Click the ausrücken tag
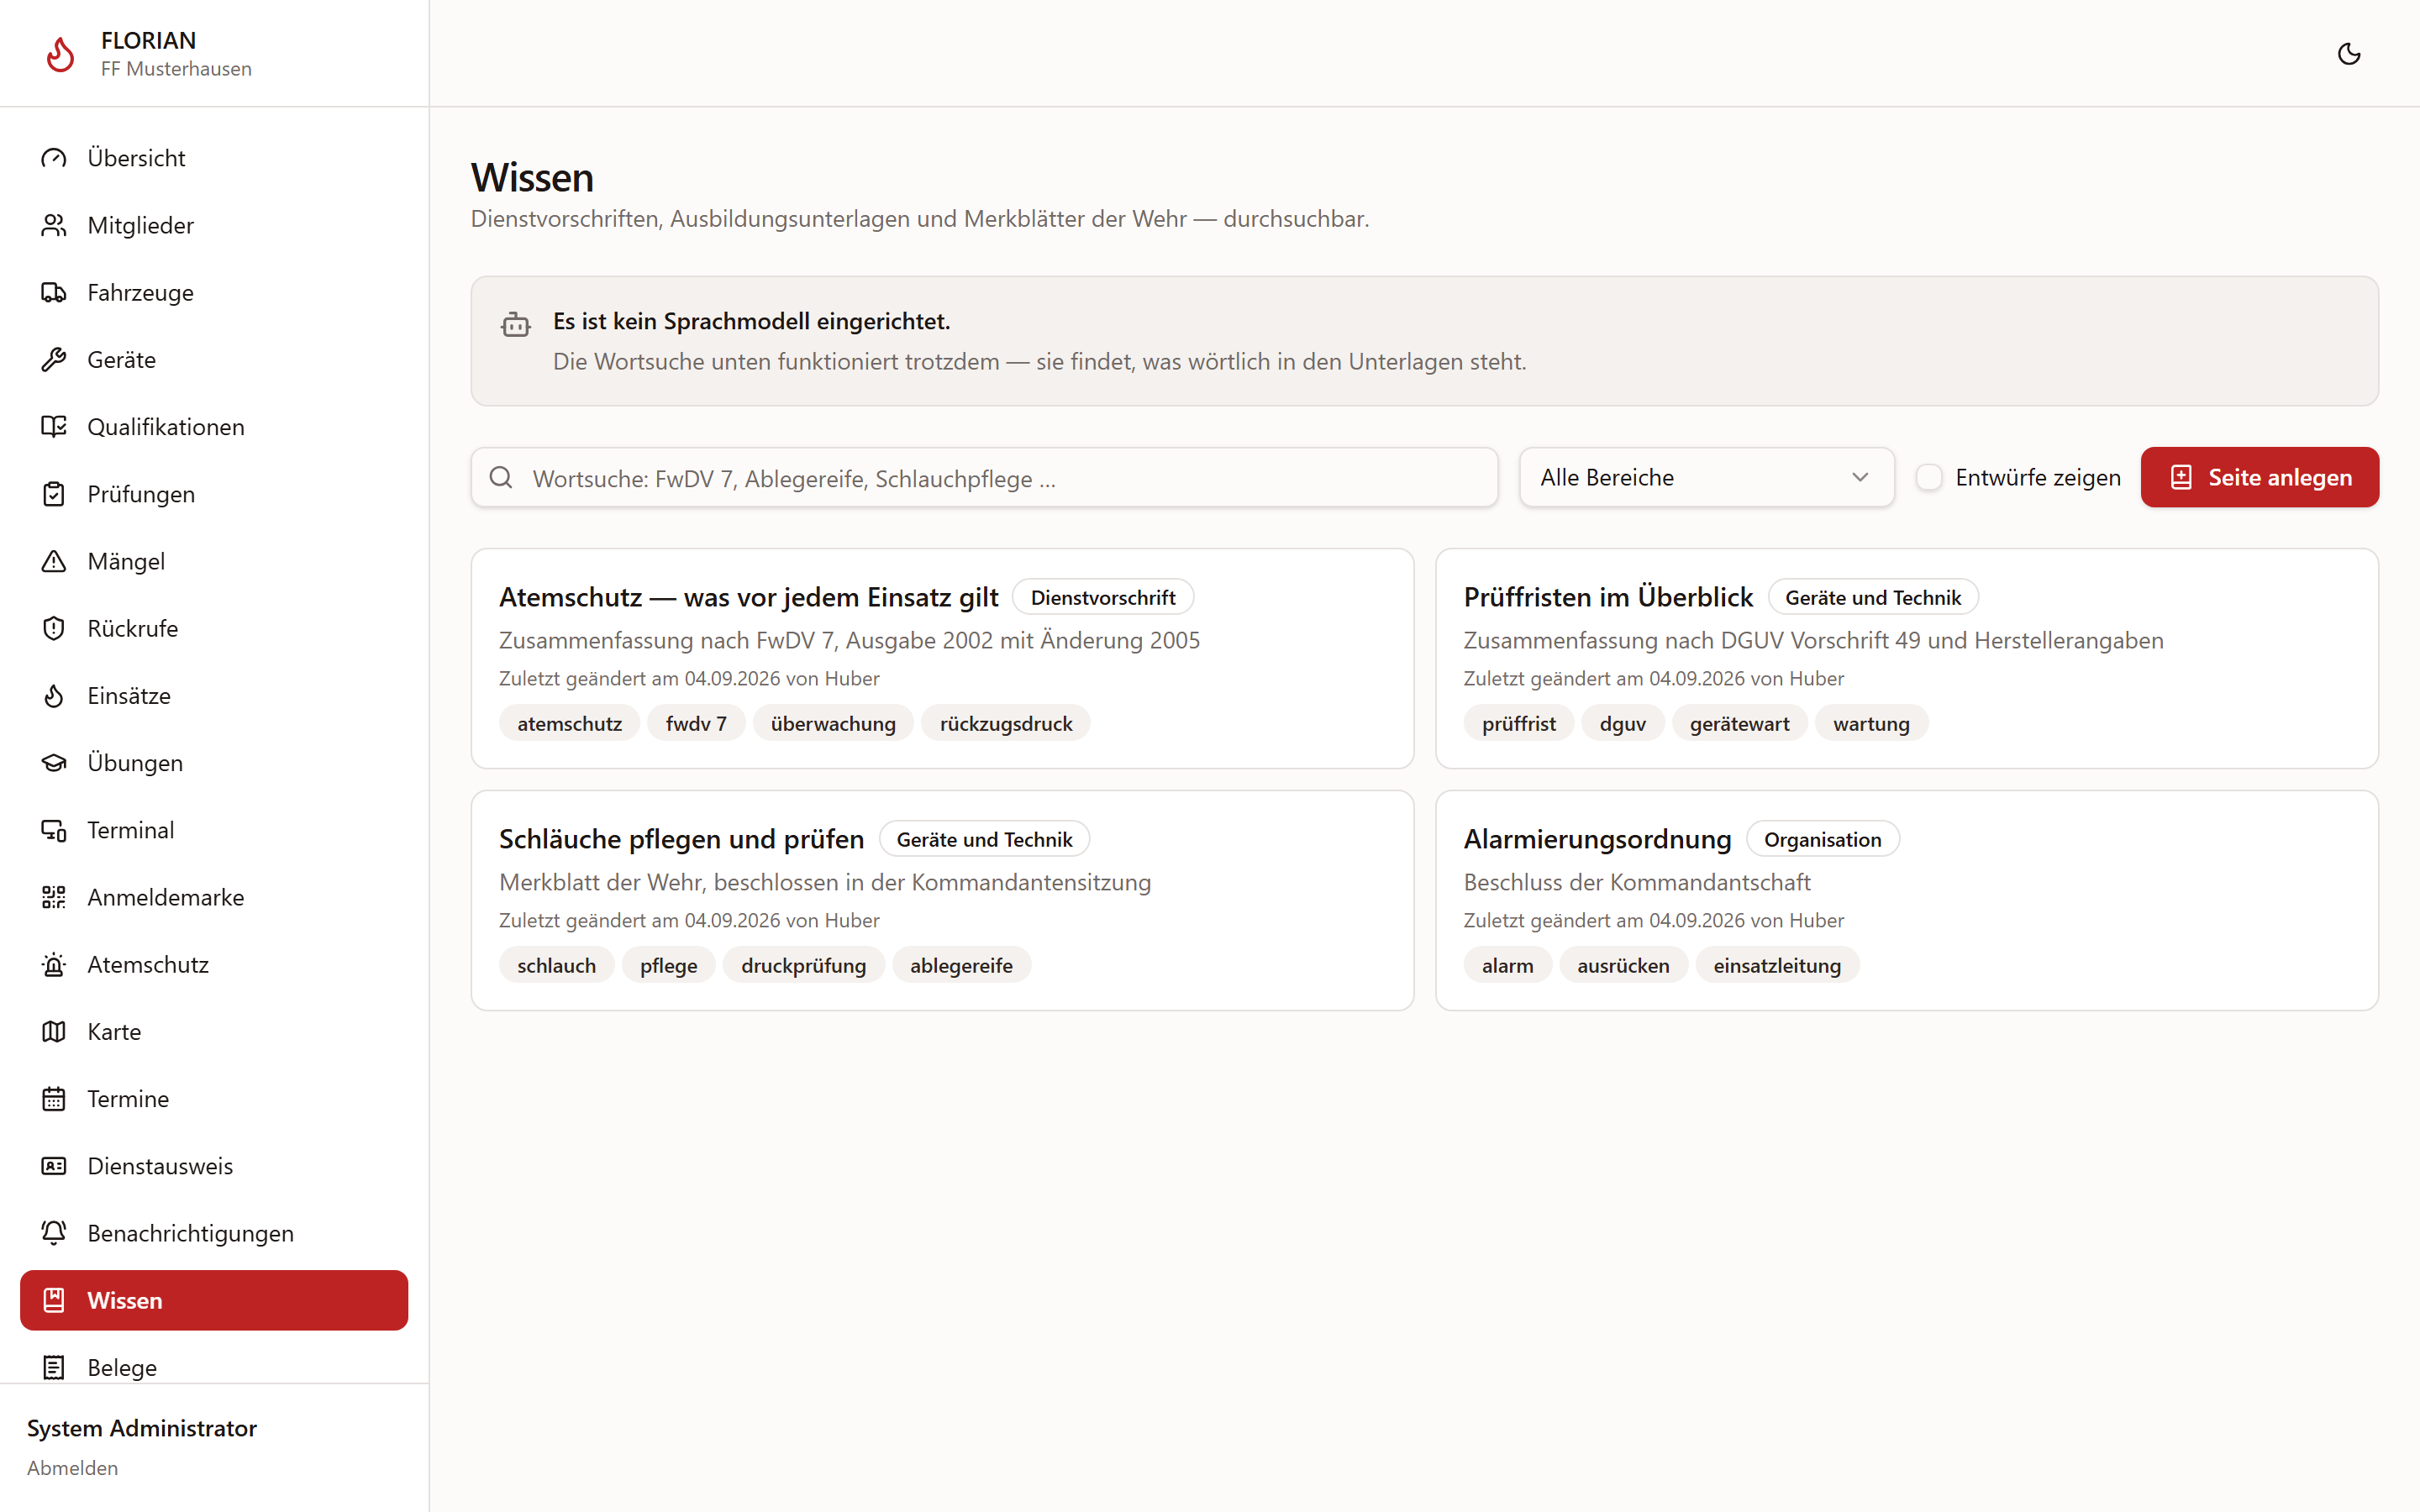Screen dimensions: 2420x1512 1623,965
